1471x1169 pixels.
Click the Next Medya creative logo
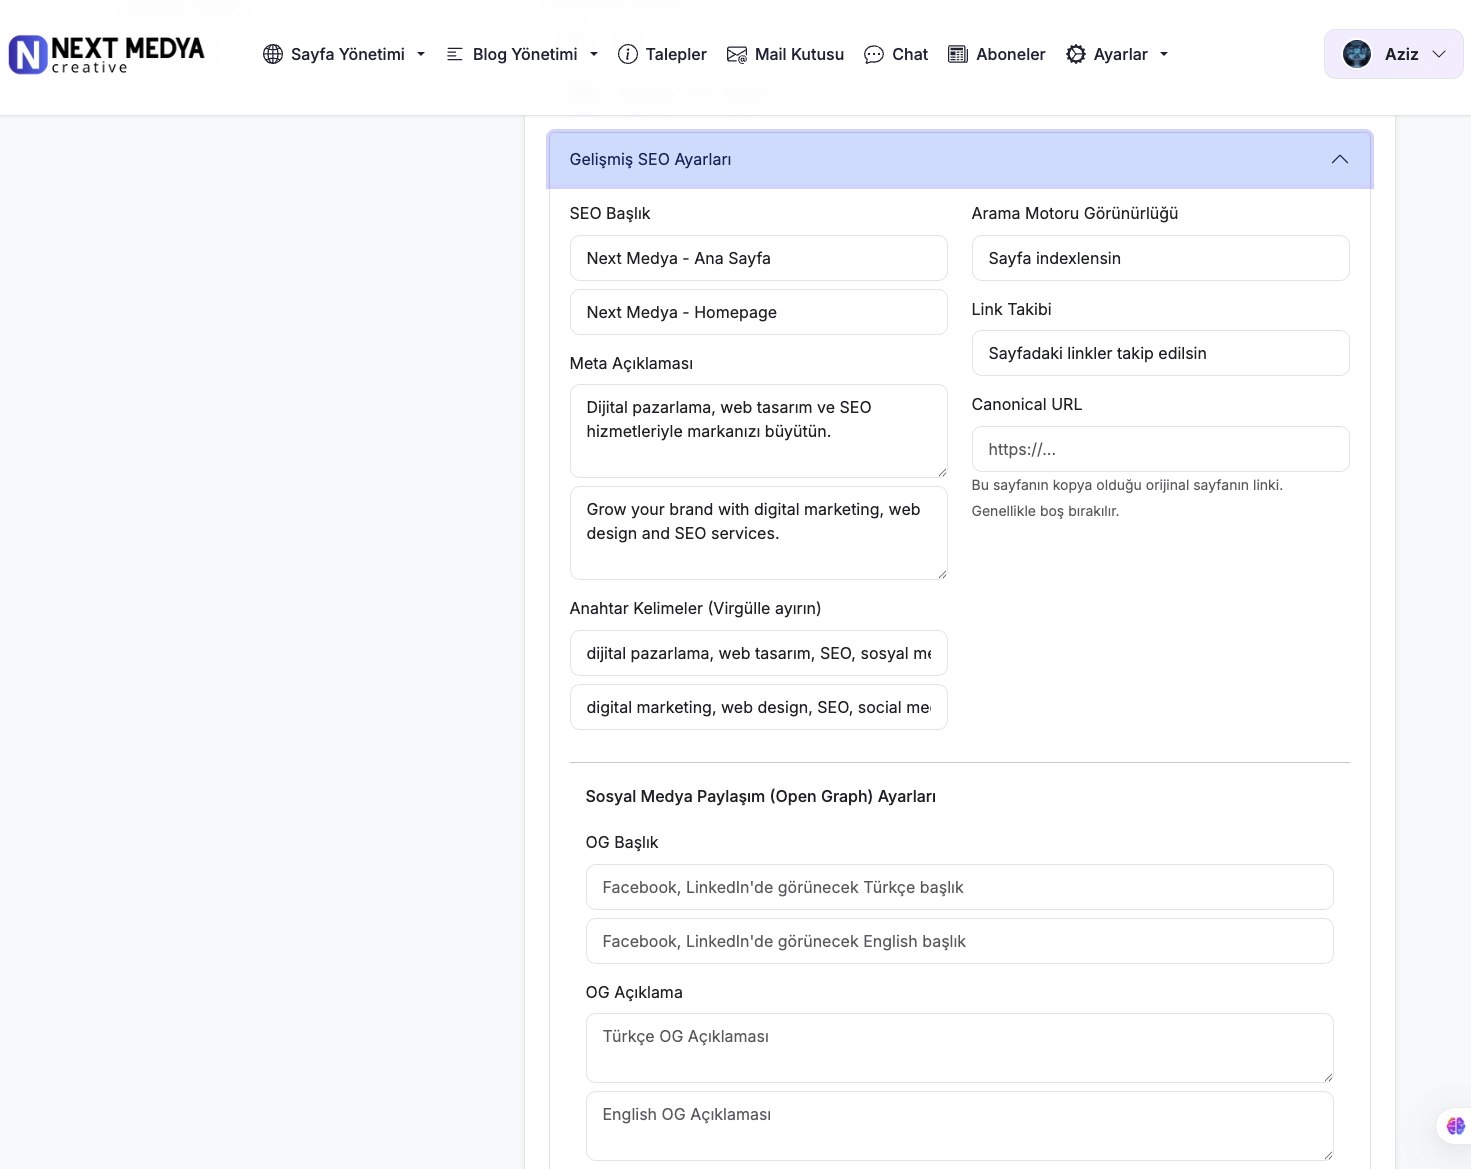point(107,55)
